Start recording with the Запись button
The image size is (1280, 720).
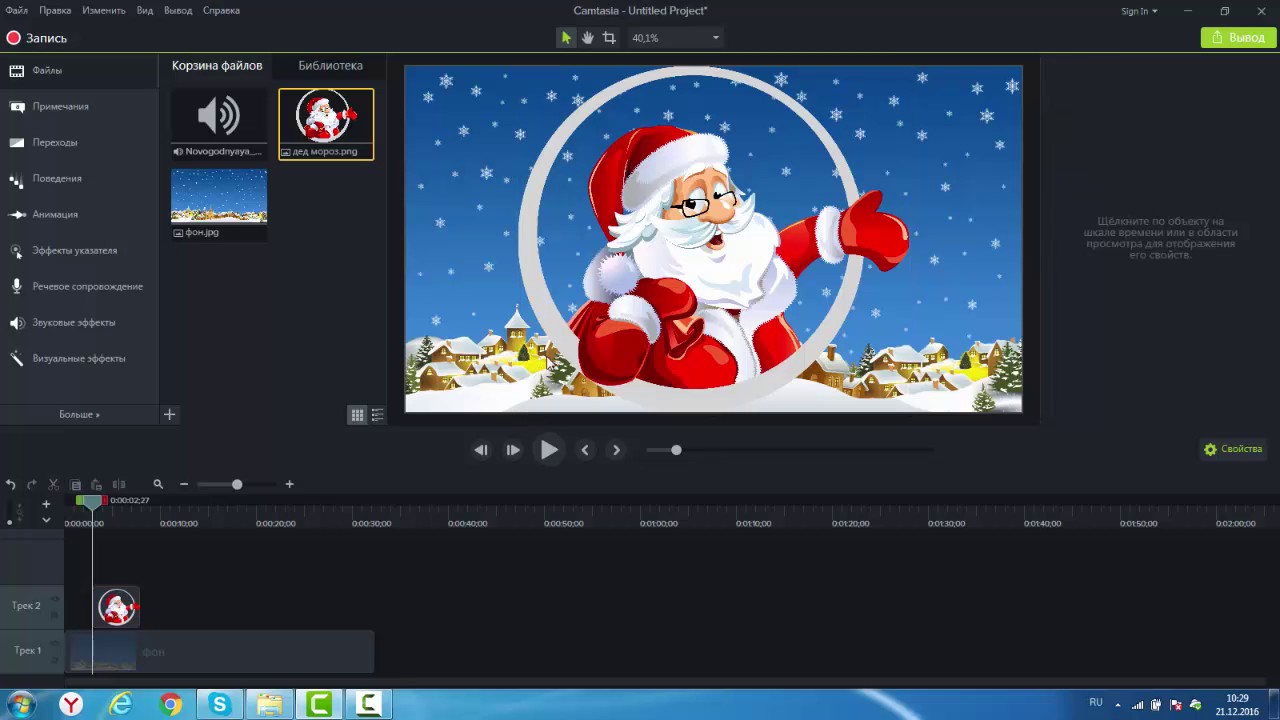coord(37,38)
